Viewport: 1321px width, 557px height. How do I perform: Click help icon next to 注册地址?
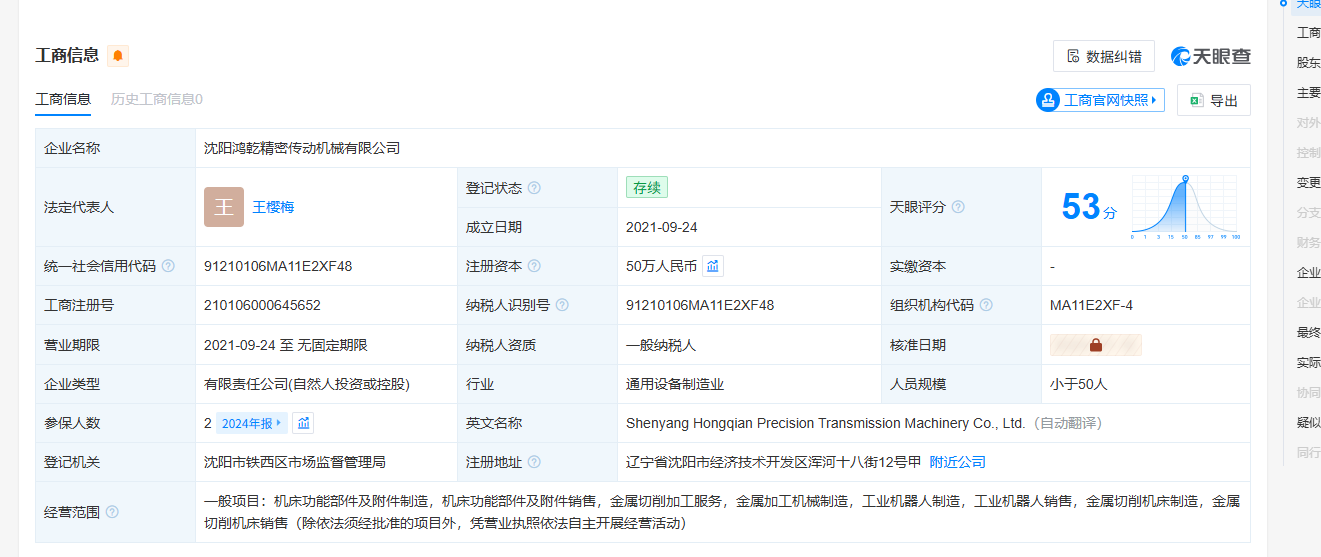[x=534, y=462]
